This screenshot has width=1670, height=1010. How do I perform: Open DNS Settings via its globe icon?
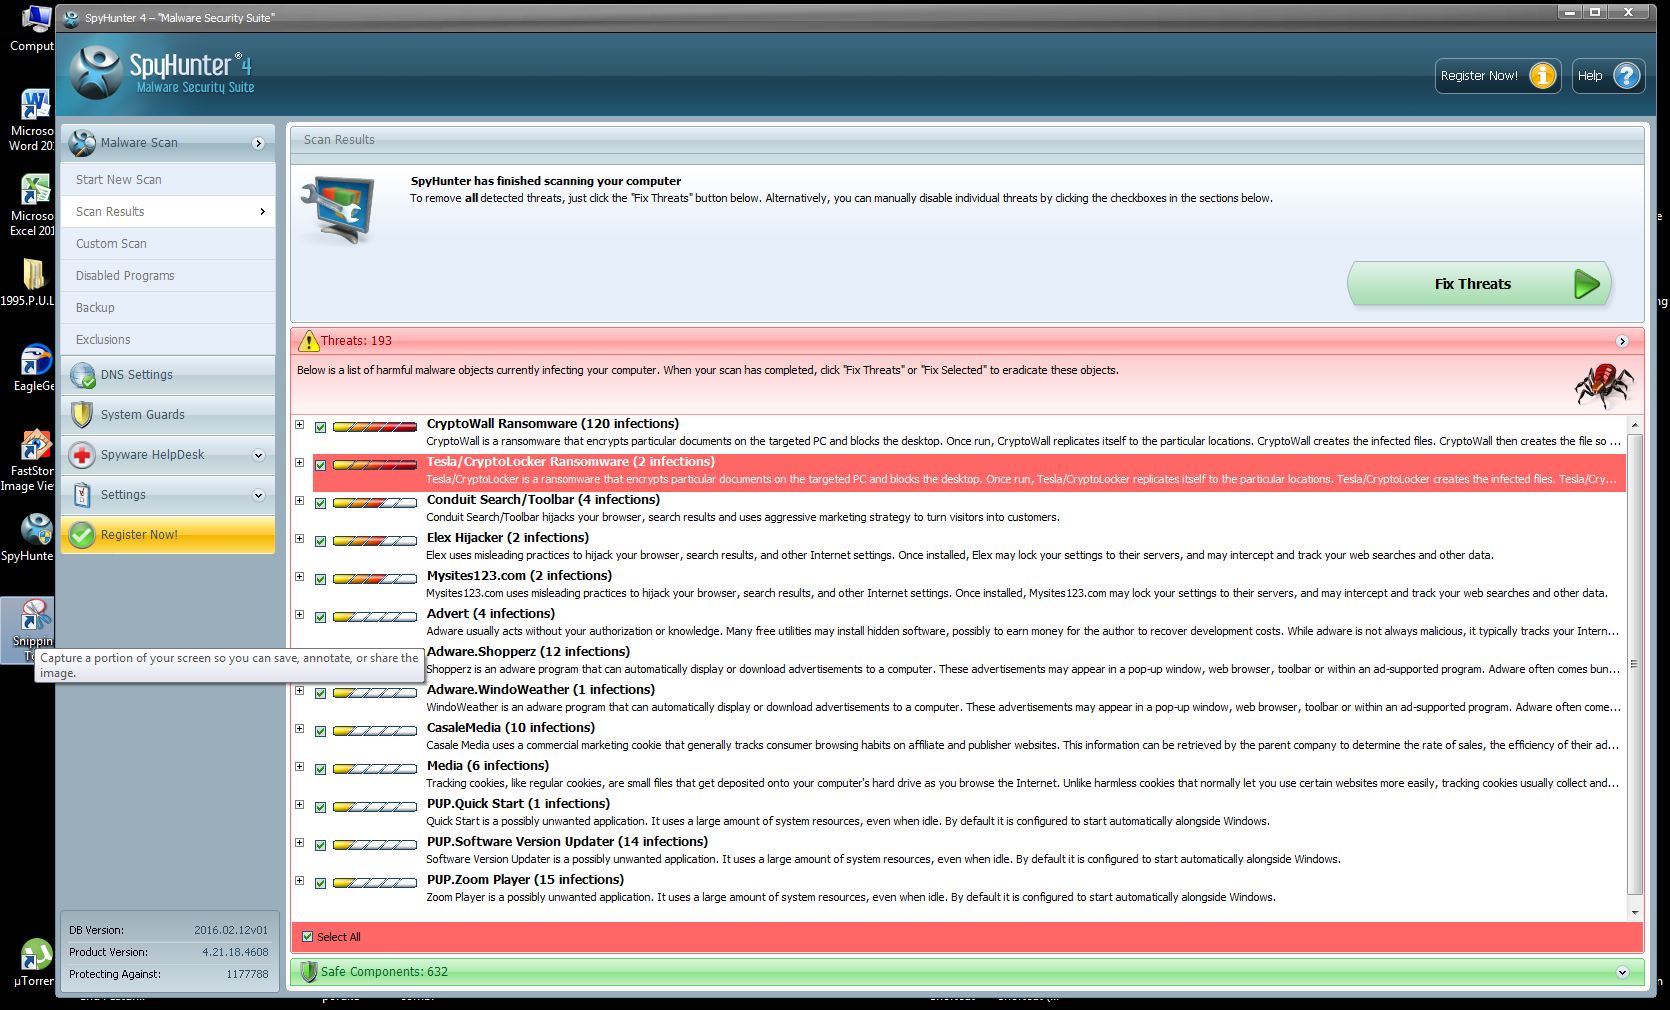(x=82, y=375)
